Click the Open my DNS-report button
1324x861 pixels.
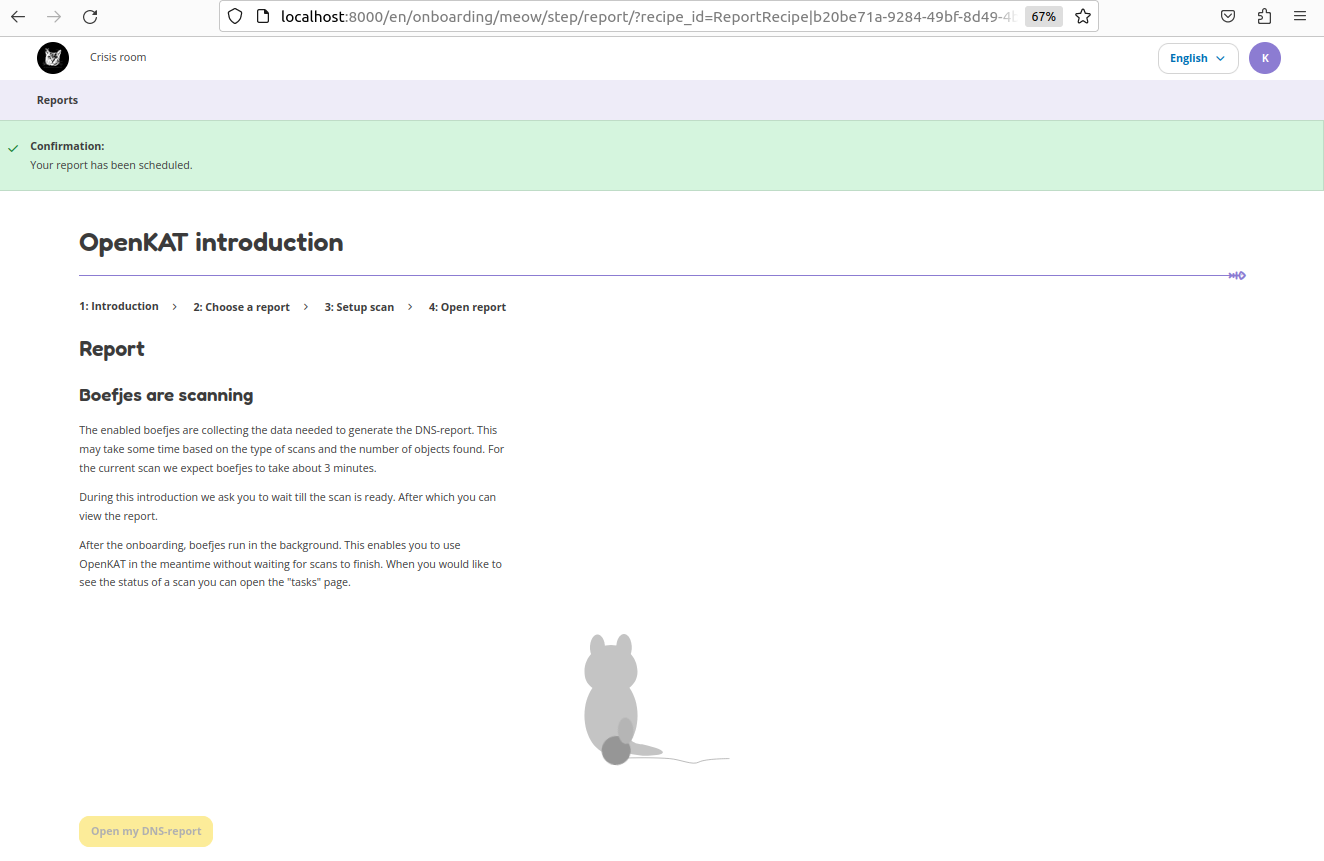[146, 831]
